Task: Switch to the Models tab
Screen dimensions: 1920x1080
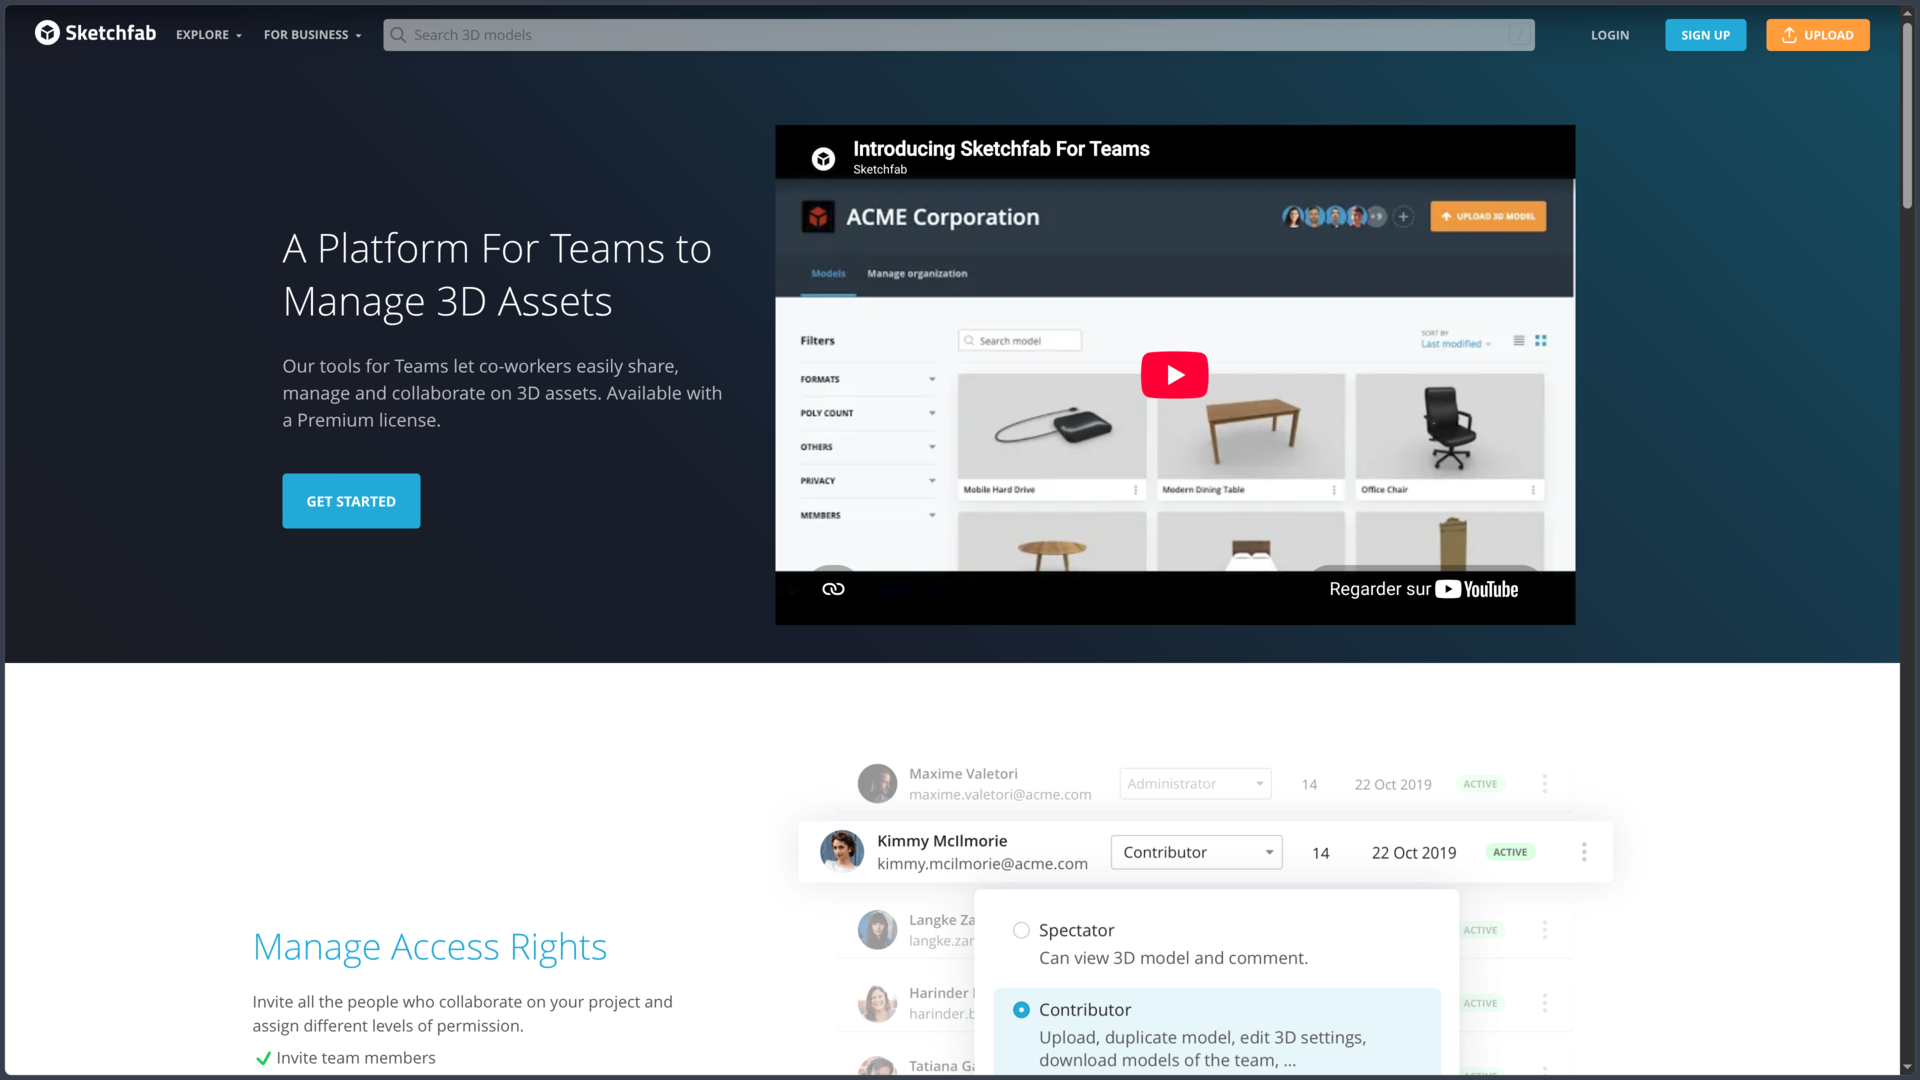Action: pyautogui.click(x=828, y=274)
